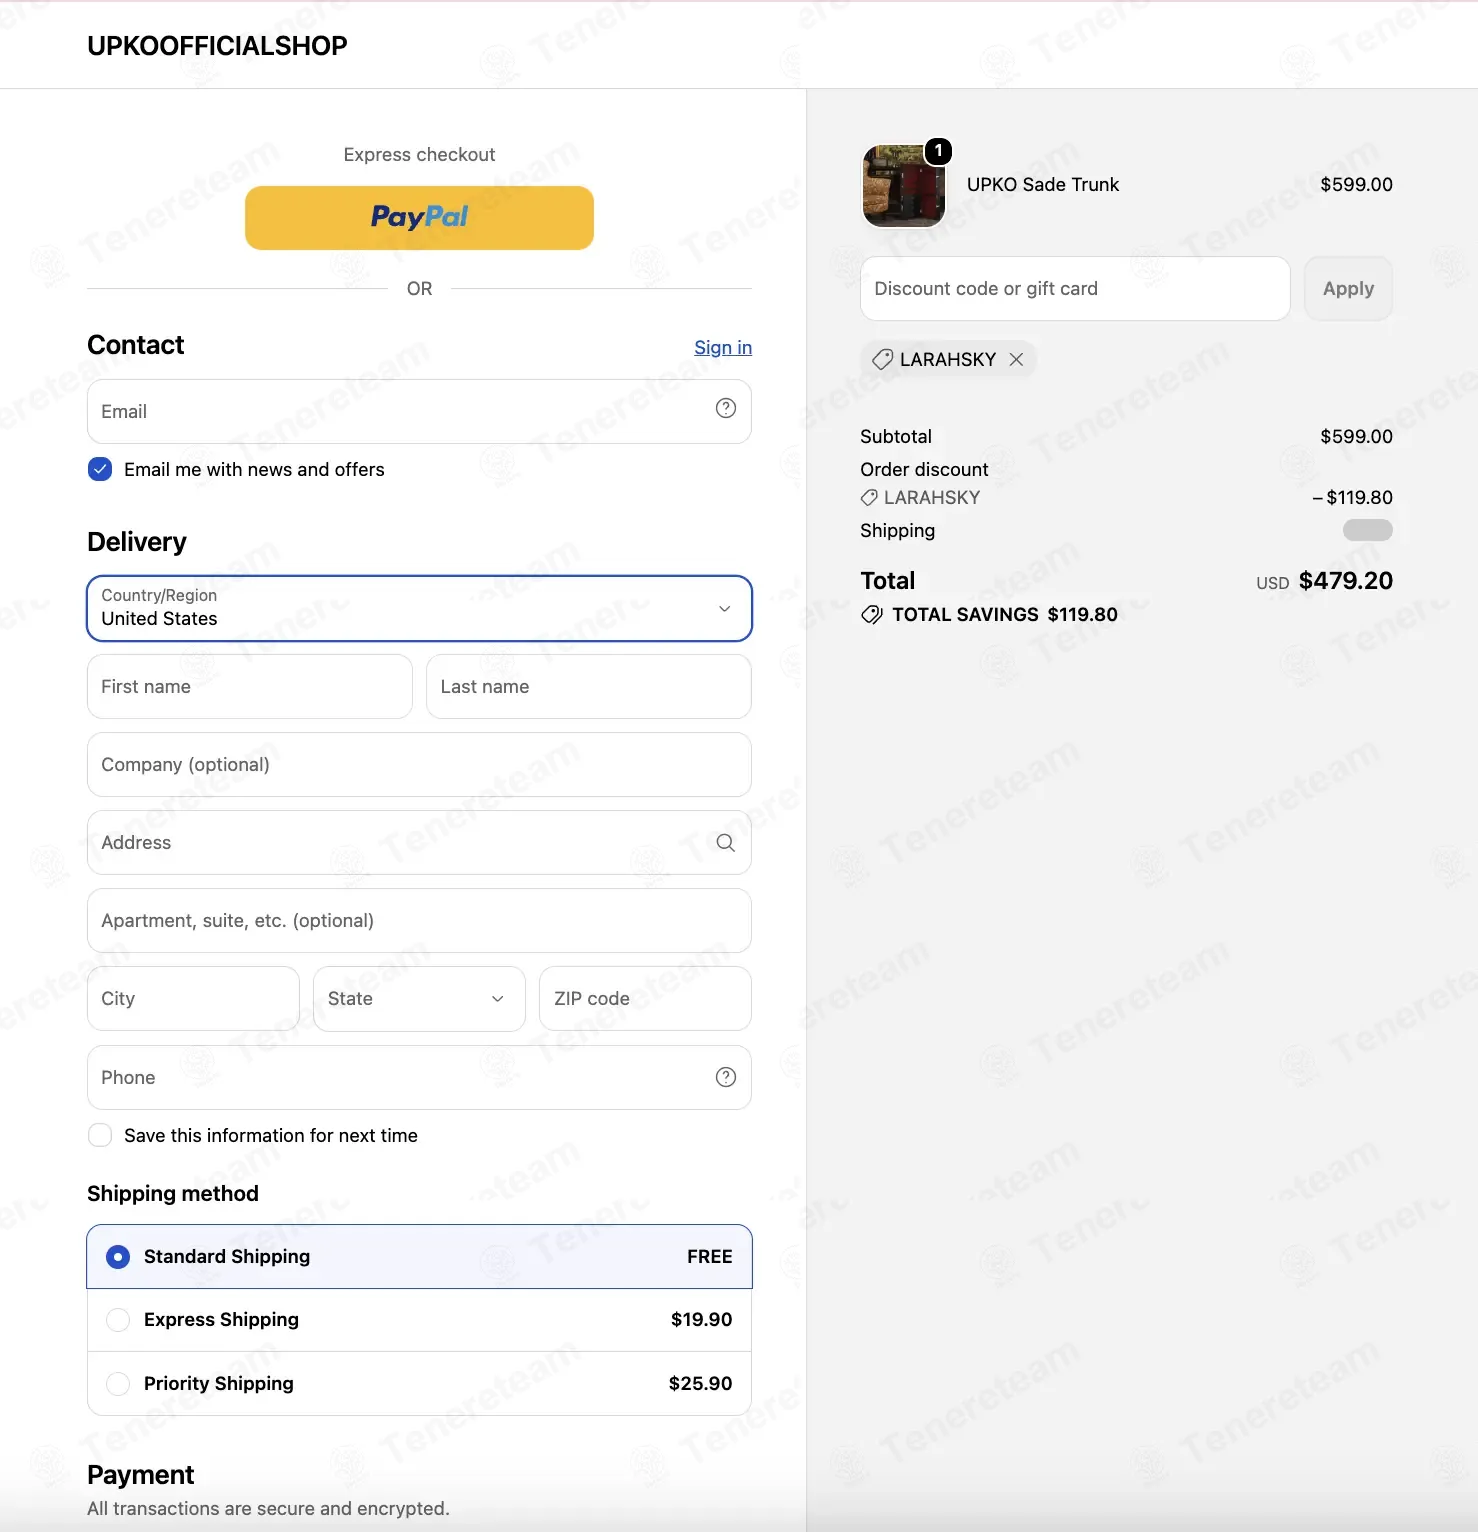Click the TOTAL SAVINGS $119.80 text
This screenshot has height=1532, width=1478.
1005,615
